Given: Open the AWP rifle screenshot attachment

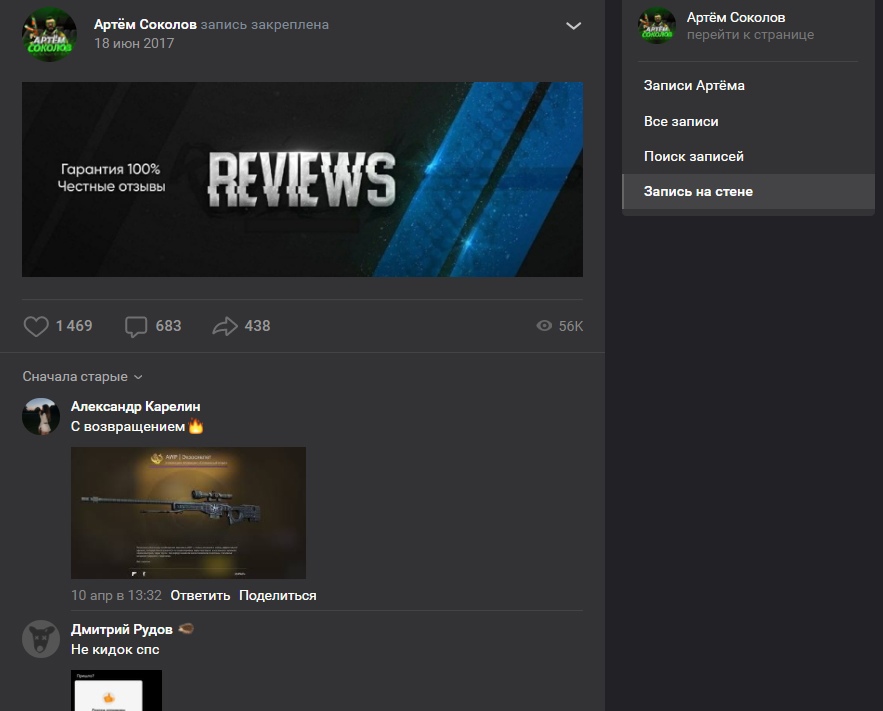Looking at the screenshot, I should pyautogui.click(x=188, y=512).
